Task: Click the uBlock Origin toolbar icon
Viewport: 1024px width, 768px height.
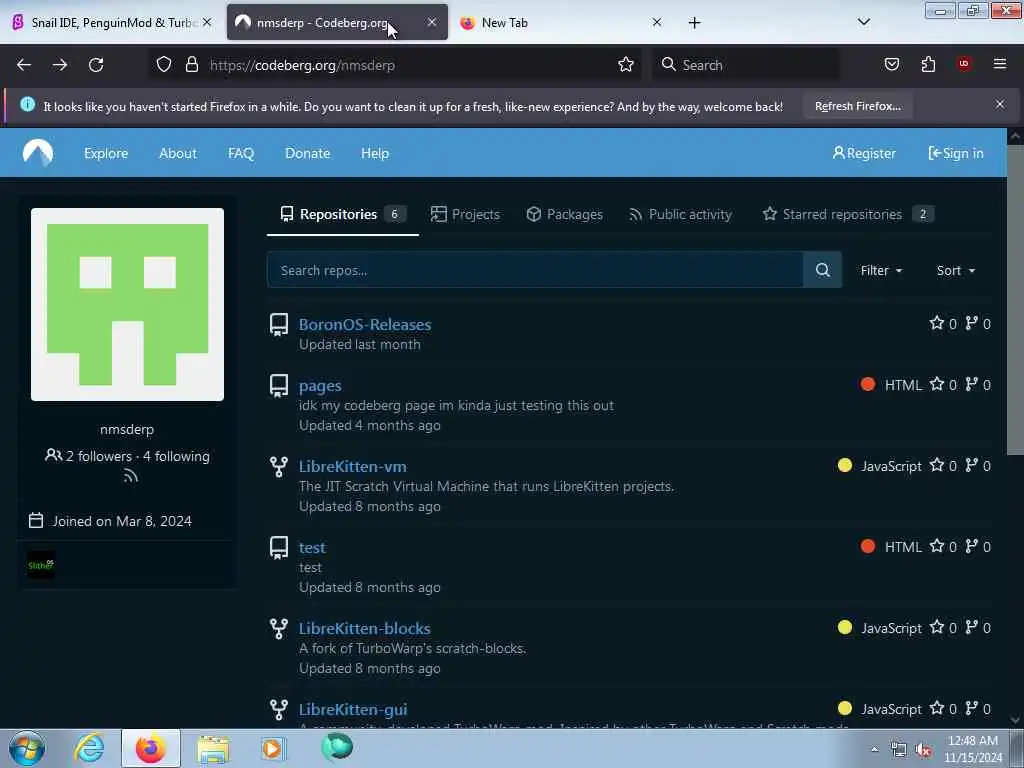Action: coord(964,63)
